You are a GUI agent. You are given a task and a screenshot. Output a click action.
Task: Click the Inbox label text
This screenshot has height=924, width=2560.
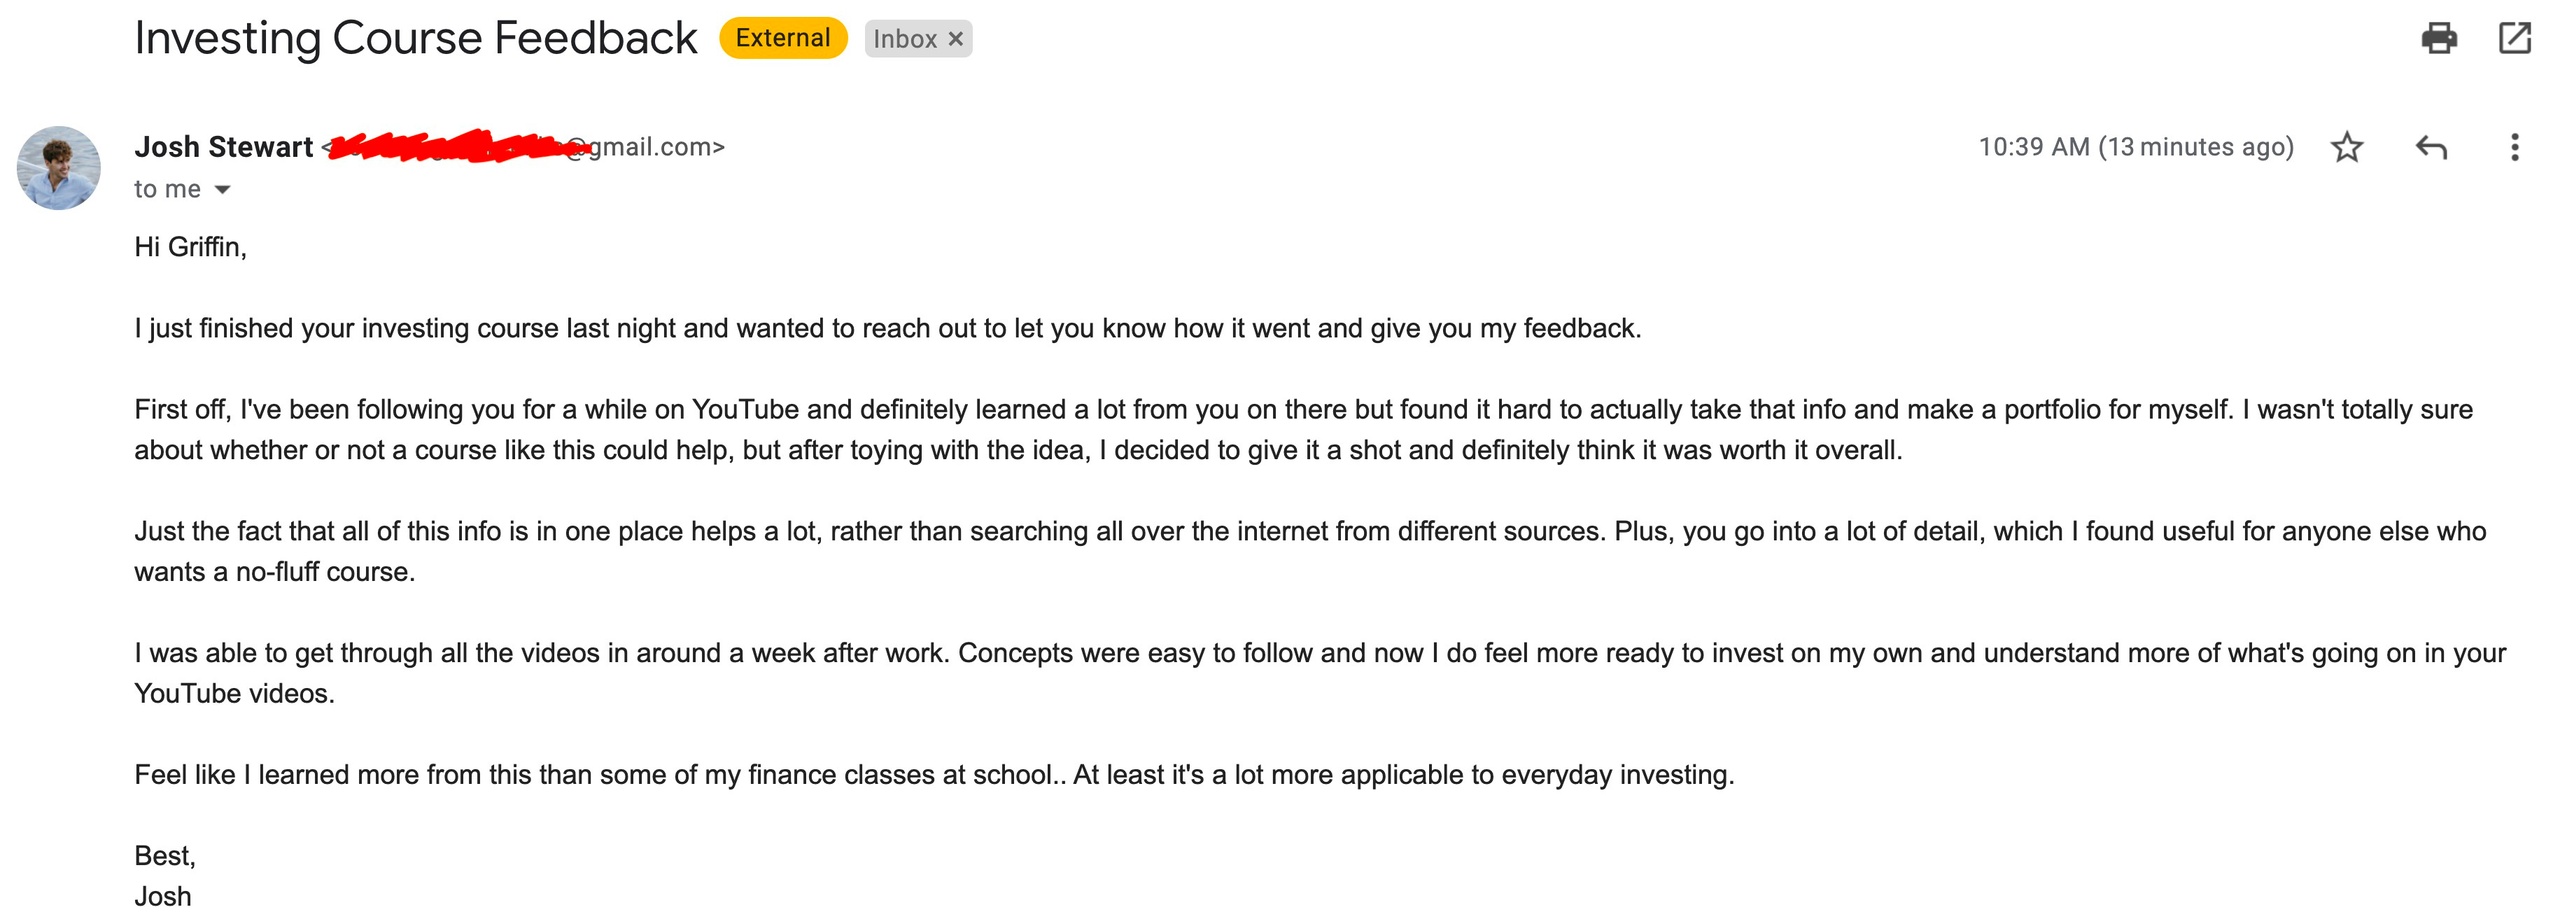(x=904, y=39)
